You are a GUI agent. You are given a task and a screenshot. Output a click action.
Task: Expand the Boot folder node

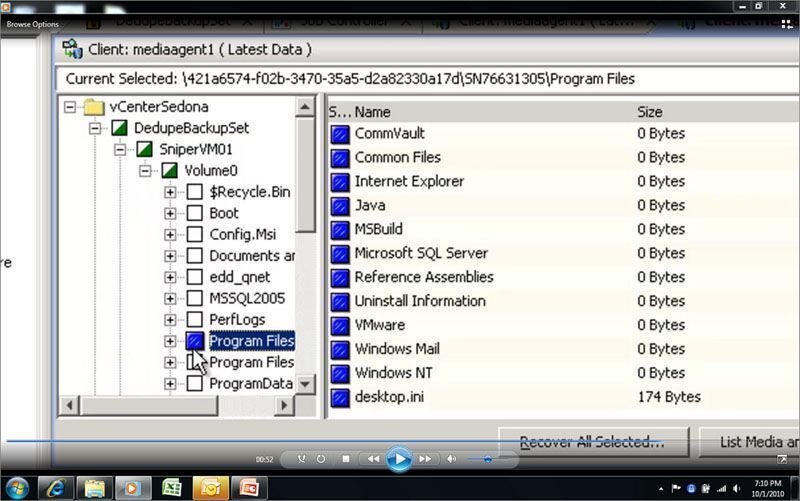(170, 213)
